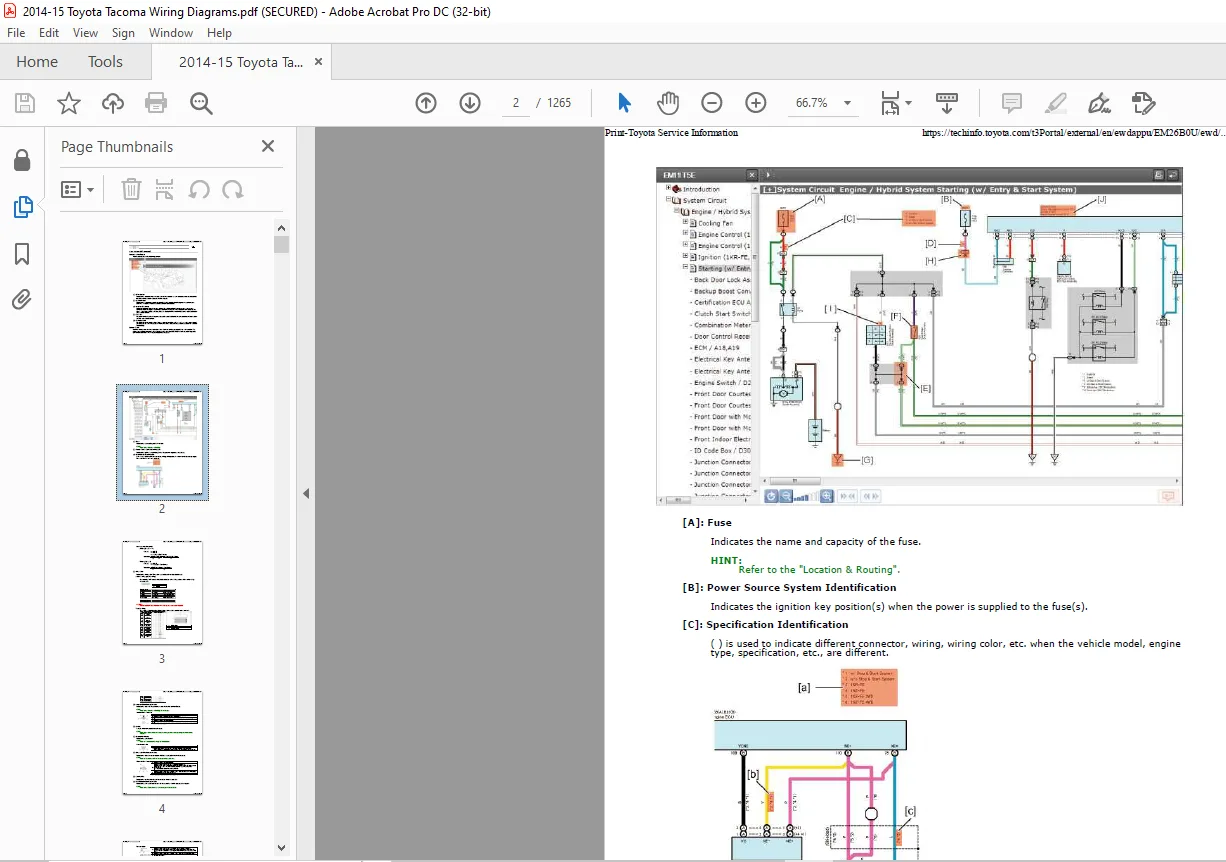
Task: Click the thumbnails panel scrollbar thumb
Action: click(282, 244)
